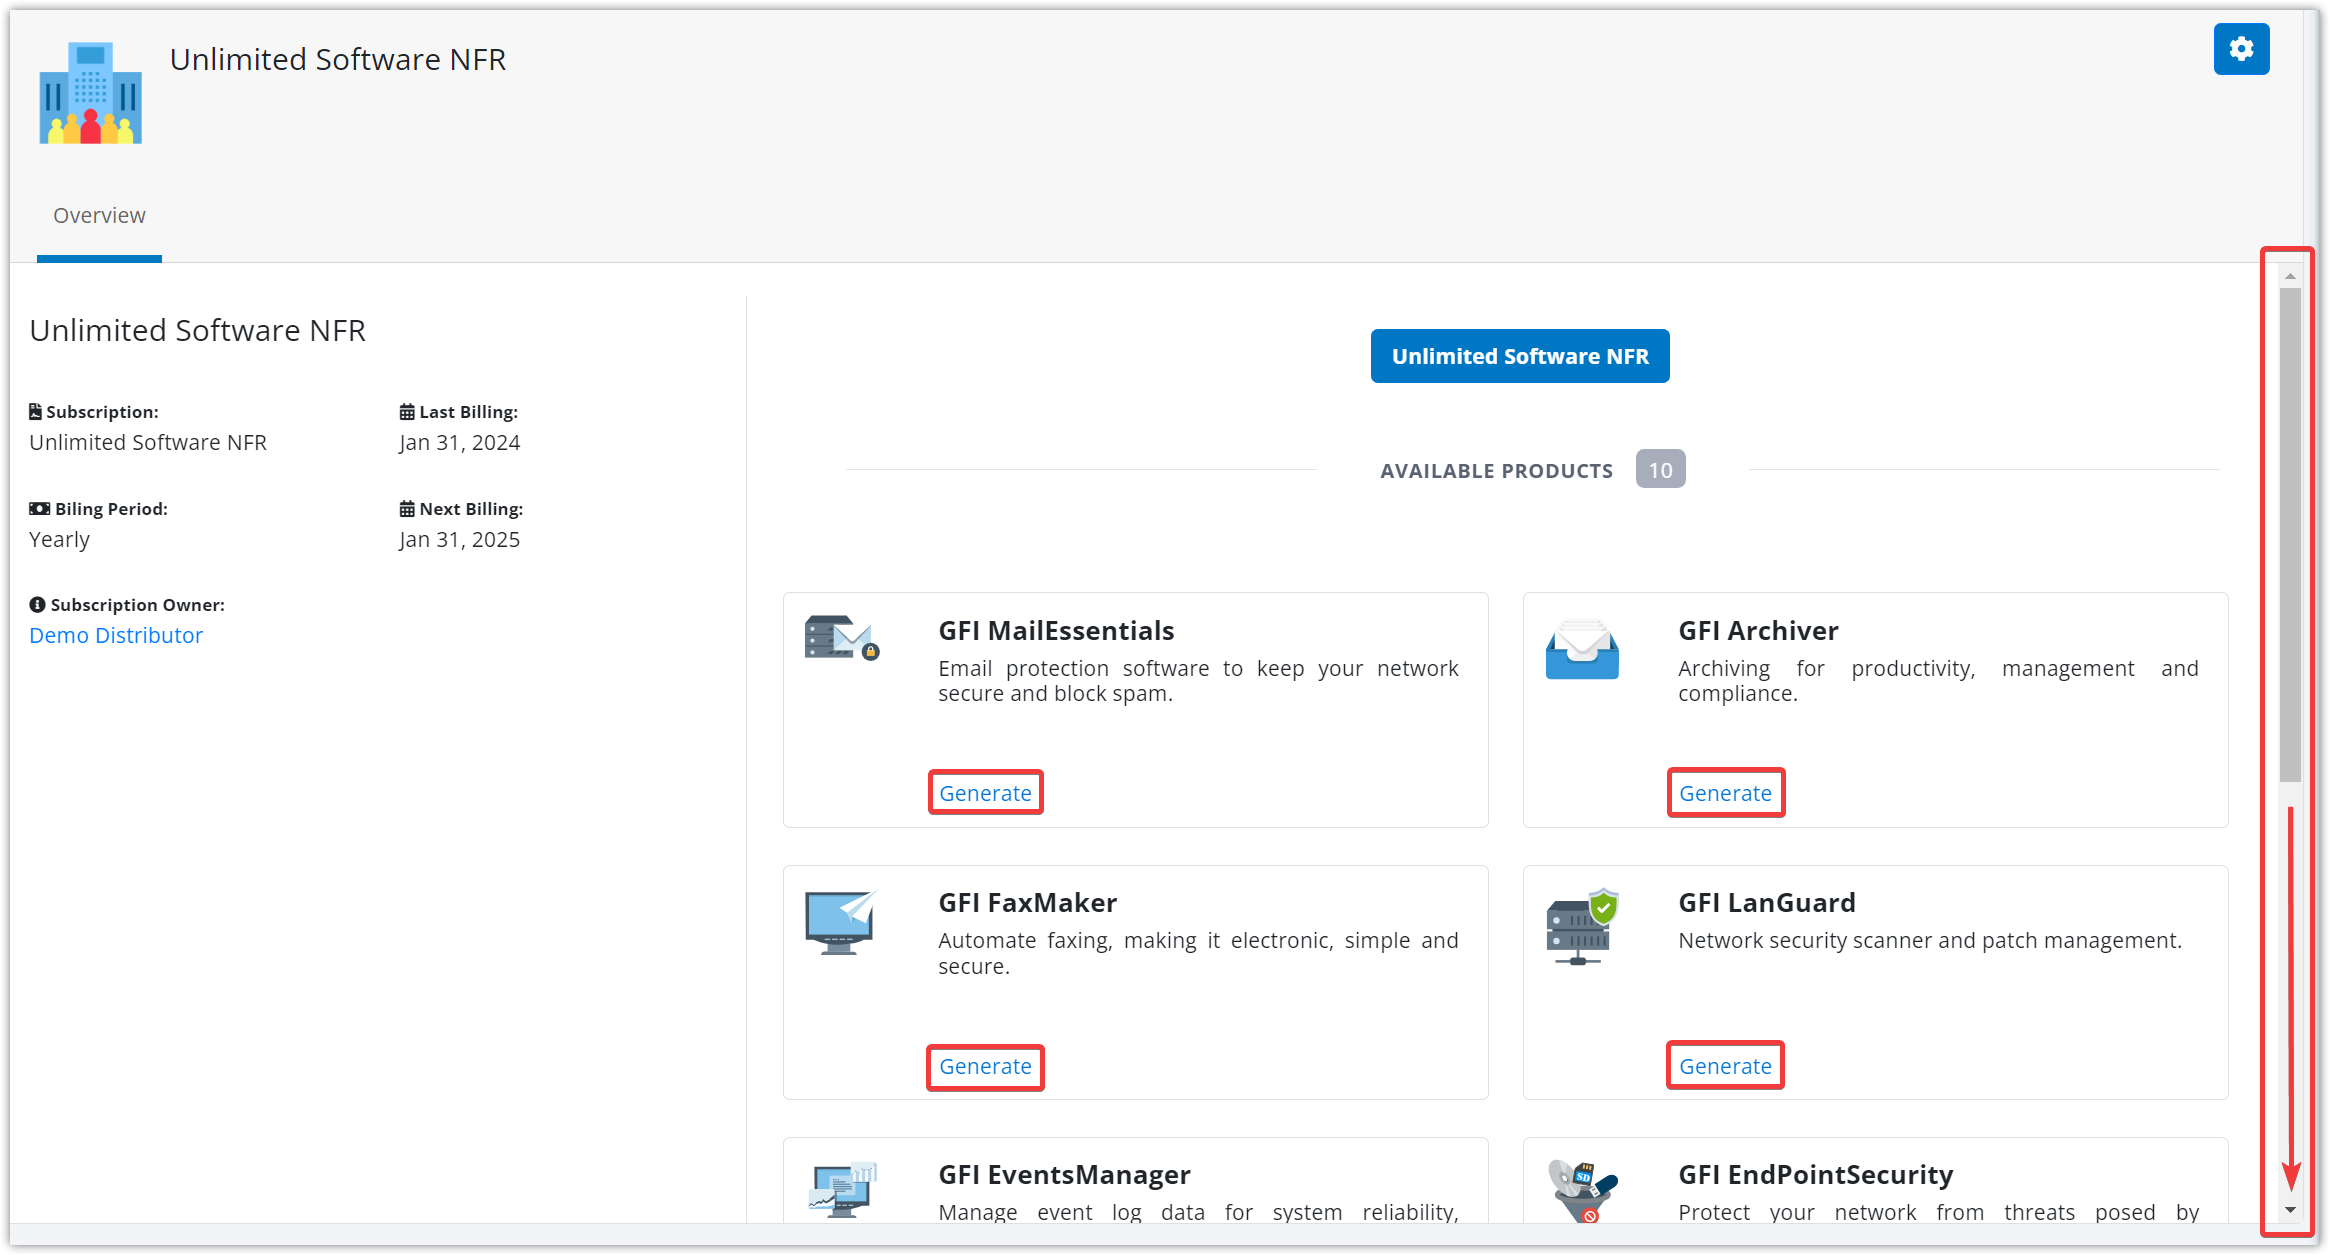2330x1255 pixels.
Task: Click the GFI LanGuard title
Action: (x=1766, y=903)
